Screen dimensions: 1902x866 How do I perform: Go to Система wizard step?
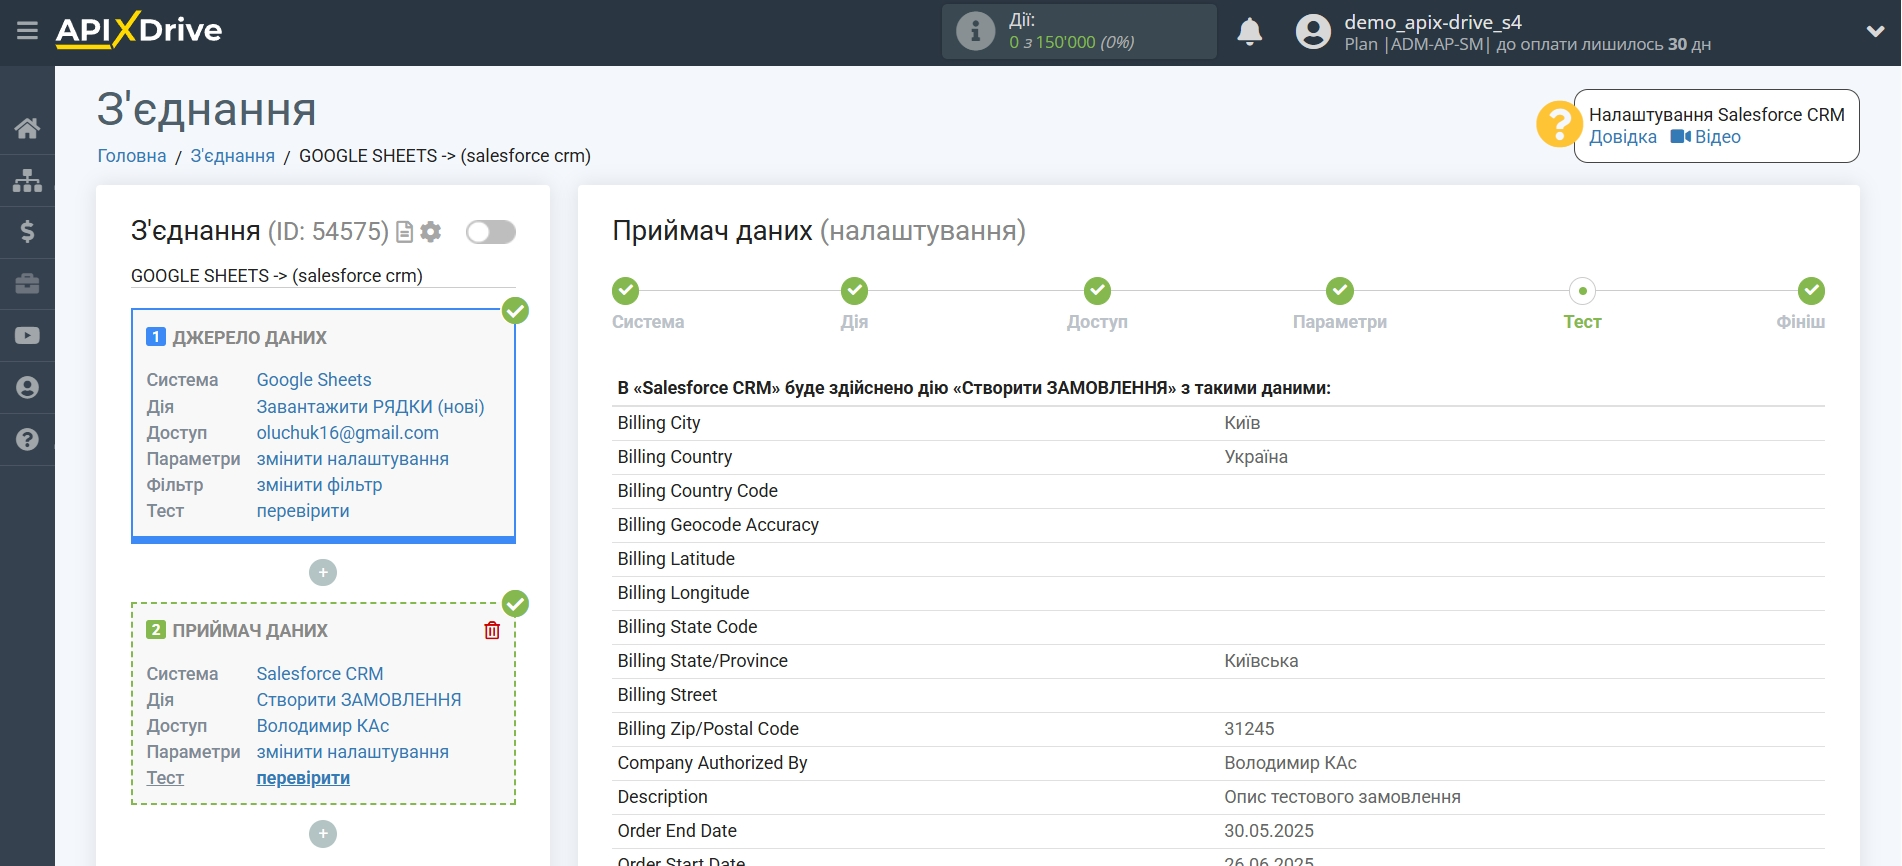point(626,291)
